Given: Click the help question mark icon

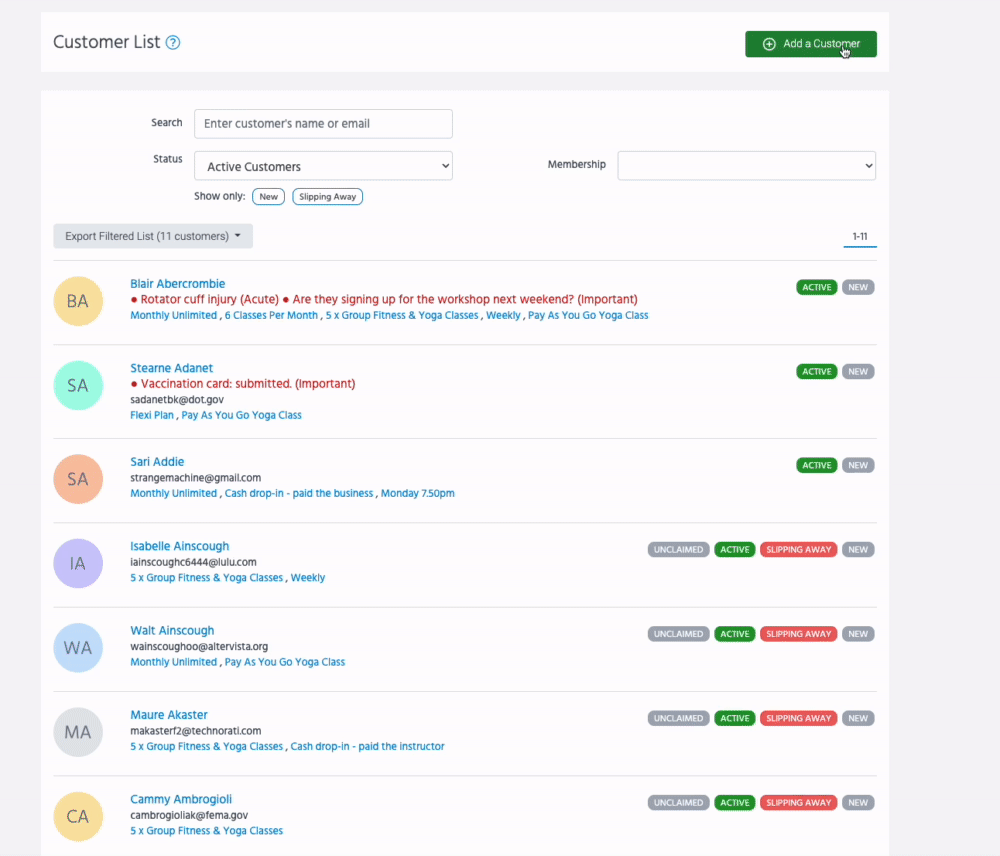Looking at the screenshot, I should coord(173,43).
